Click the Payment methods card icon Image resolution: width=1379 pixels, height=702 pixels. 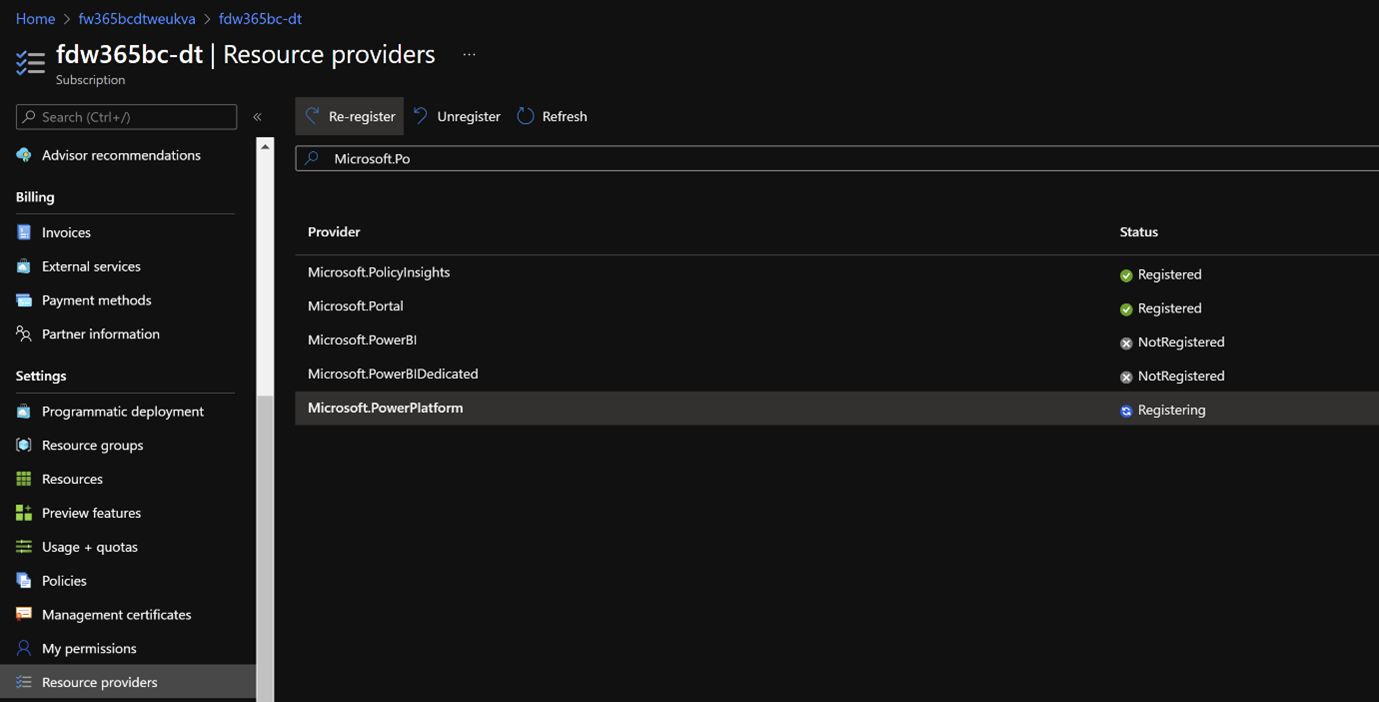(x=24, y=300)
